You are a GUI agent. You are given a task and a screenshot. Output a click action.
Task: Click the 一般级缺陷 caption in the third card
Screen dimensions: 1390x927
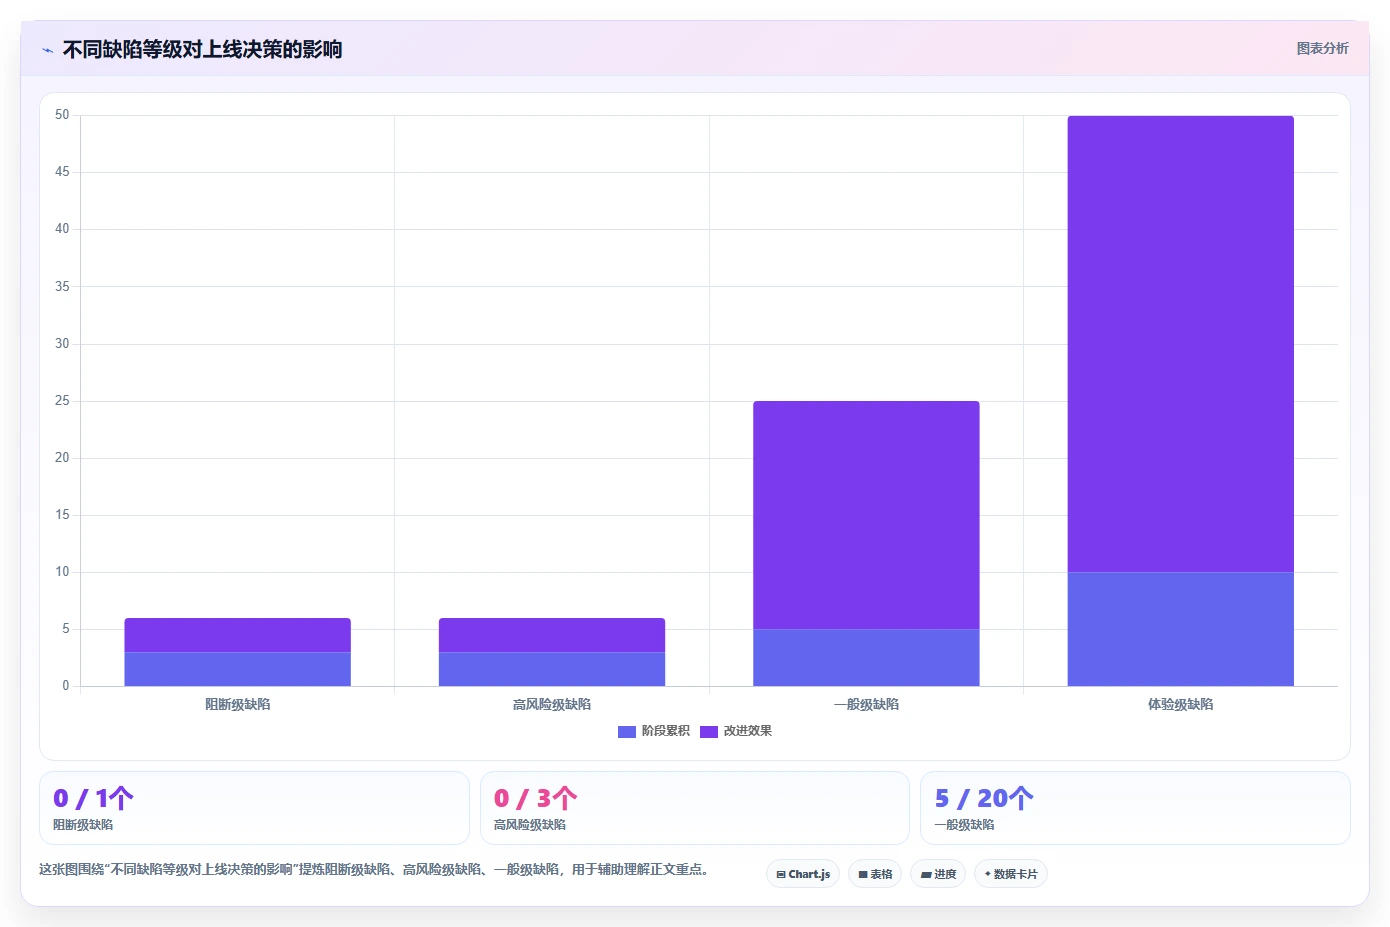(x=964, y=825)
